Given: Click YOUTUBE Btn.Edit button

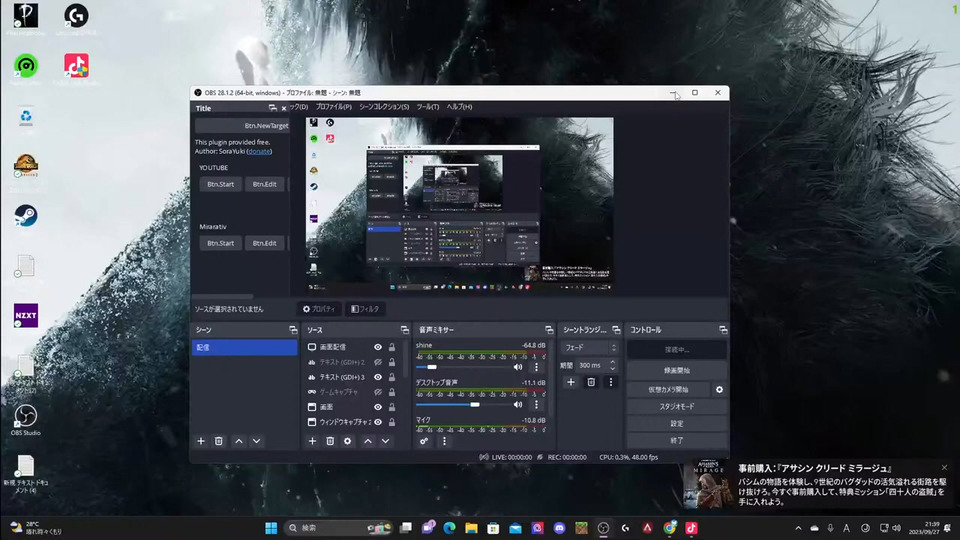Looking at the screenshot, I should [x=264, y=184].
